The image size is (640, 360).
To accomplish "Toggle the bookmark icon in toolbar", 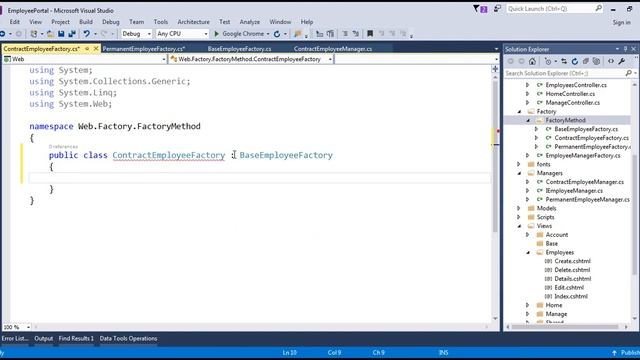I will (370, 34).
